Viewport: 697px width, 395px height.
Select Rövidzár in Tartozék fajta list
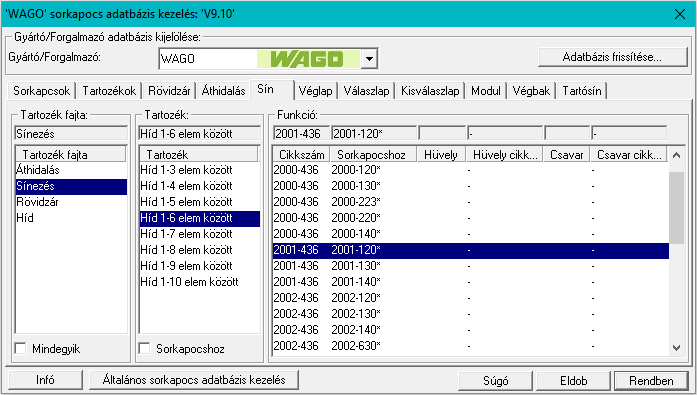71,202
